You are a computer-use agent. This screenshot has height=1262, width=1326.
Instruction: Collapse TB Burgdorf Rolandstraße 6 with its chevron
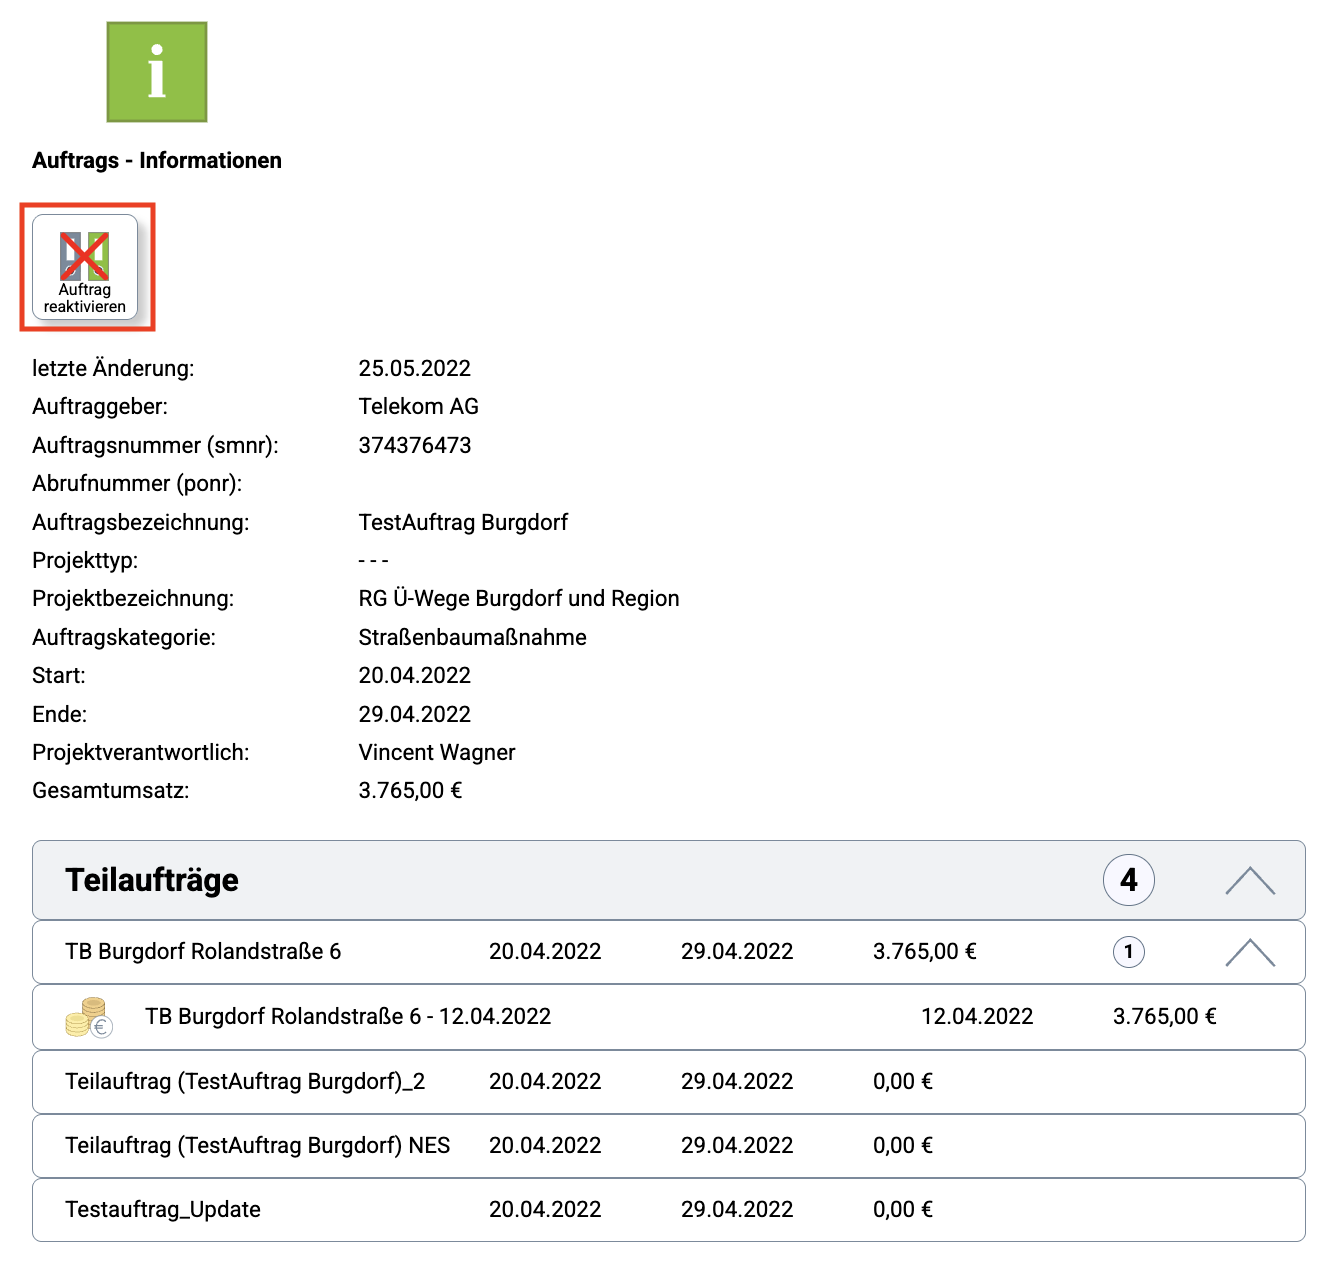click(1249, 952)
